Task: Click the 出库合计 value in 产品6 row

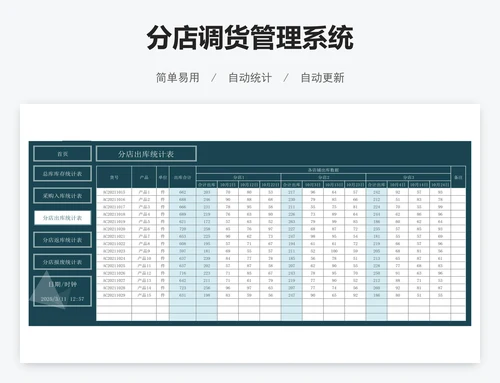Action: 182,229
